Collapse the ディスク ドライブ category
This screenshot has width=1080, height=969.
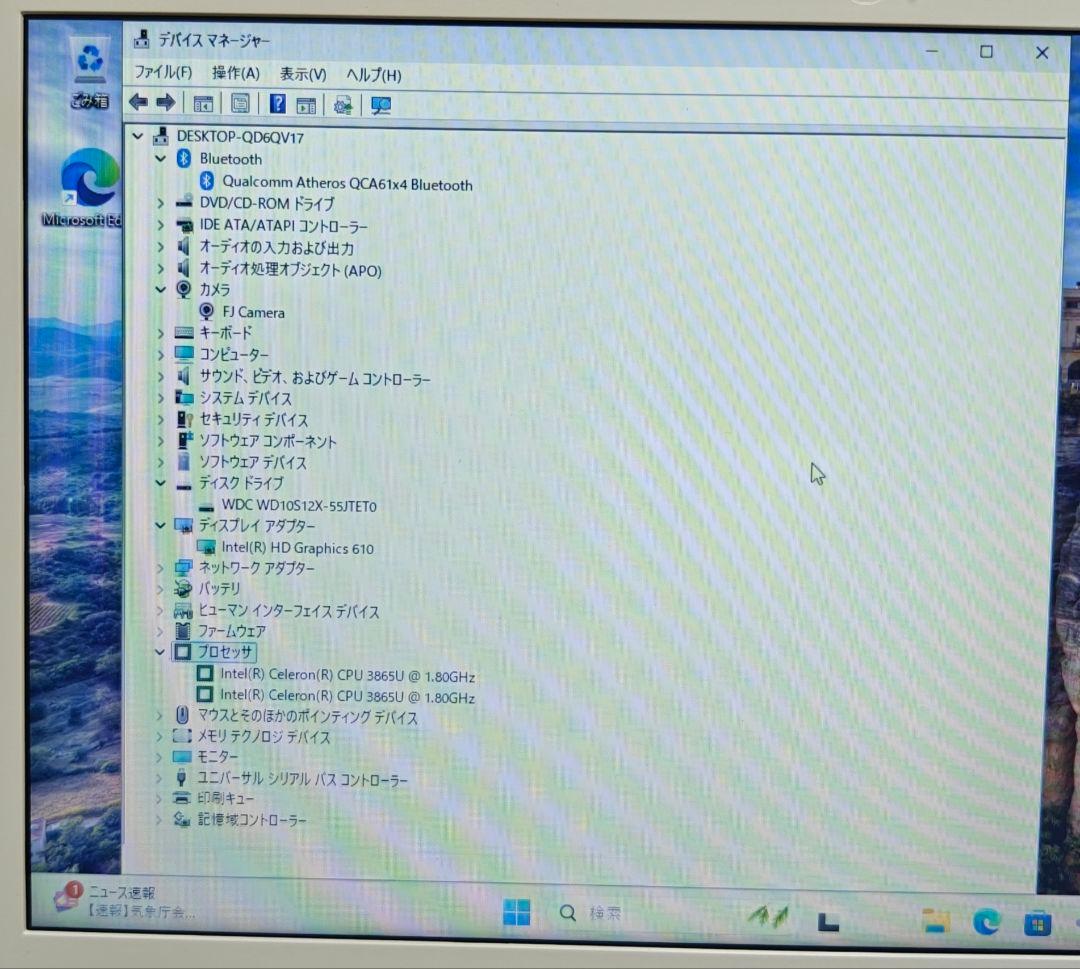pos(160,483)
